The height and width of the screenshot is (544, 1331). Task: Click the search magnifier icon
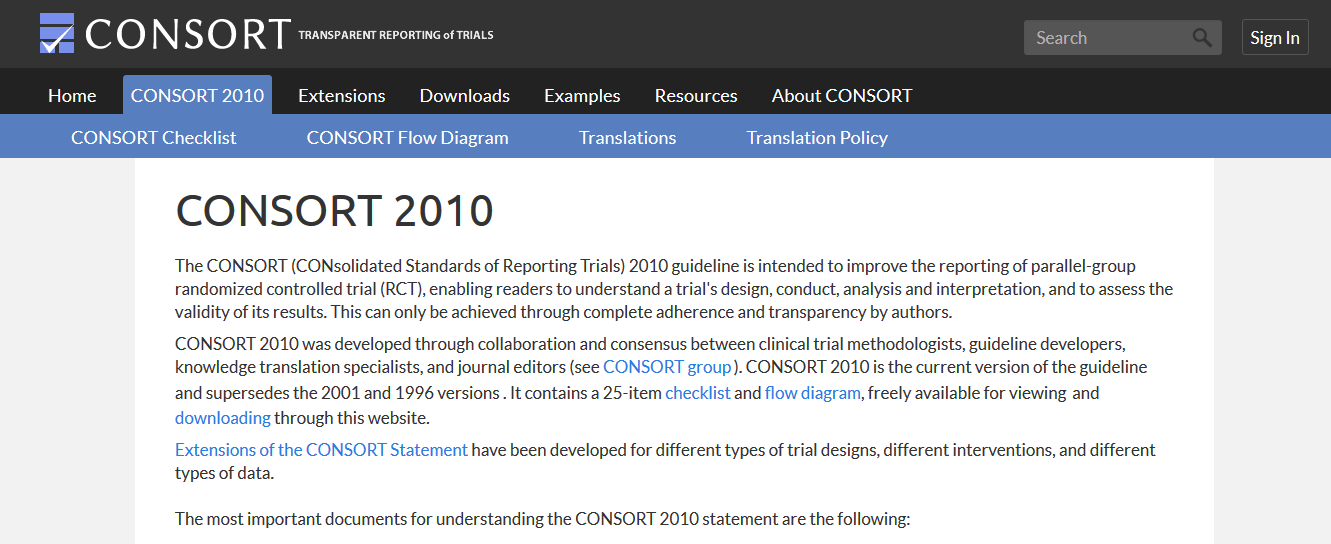[x=1202, y=38]
